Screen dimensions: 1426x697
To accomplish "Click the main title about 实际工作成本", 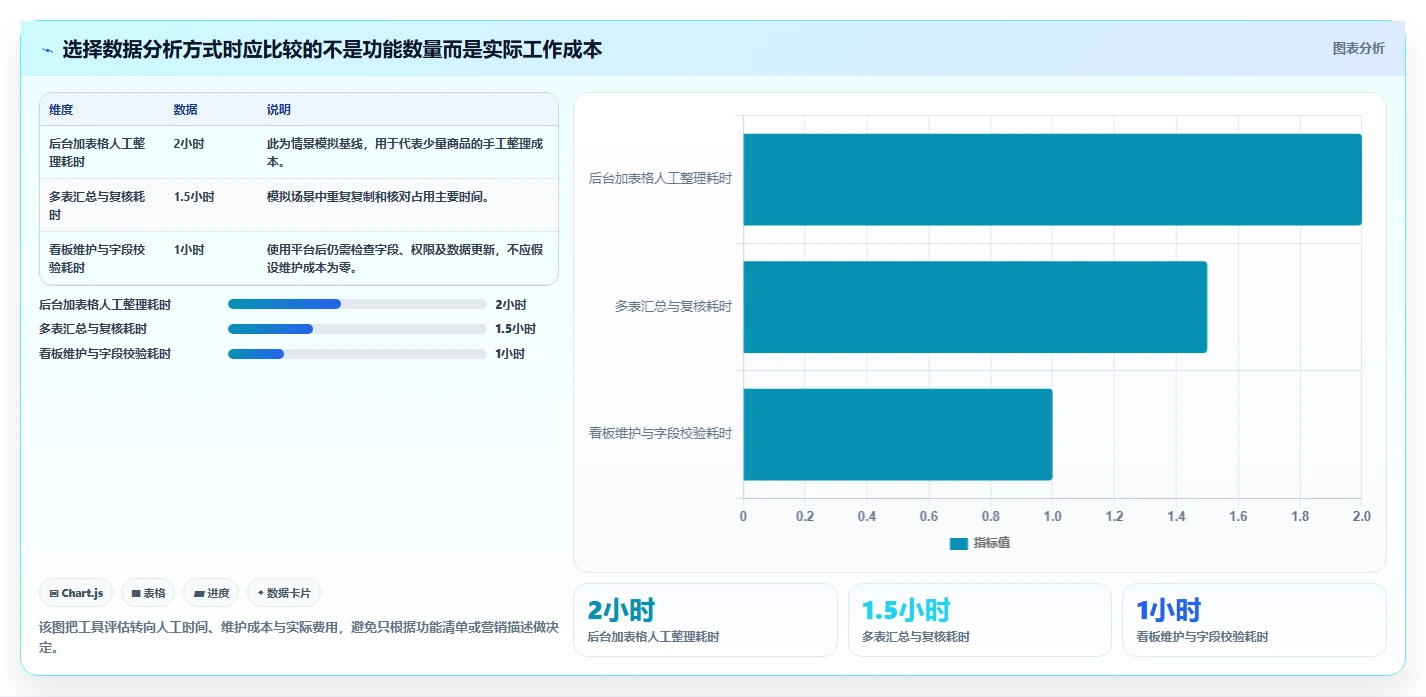I will pos(332,50).
